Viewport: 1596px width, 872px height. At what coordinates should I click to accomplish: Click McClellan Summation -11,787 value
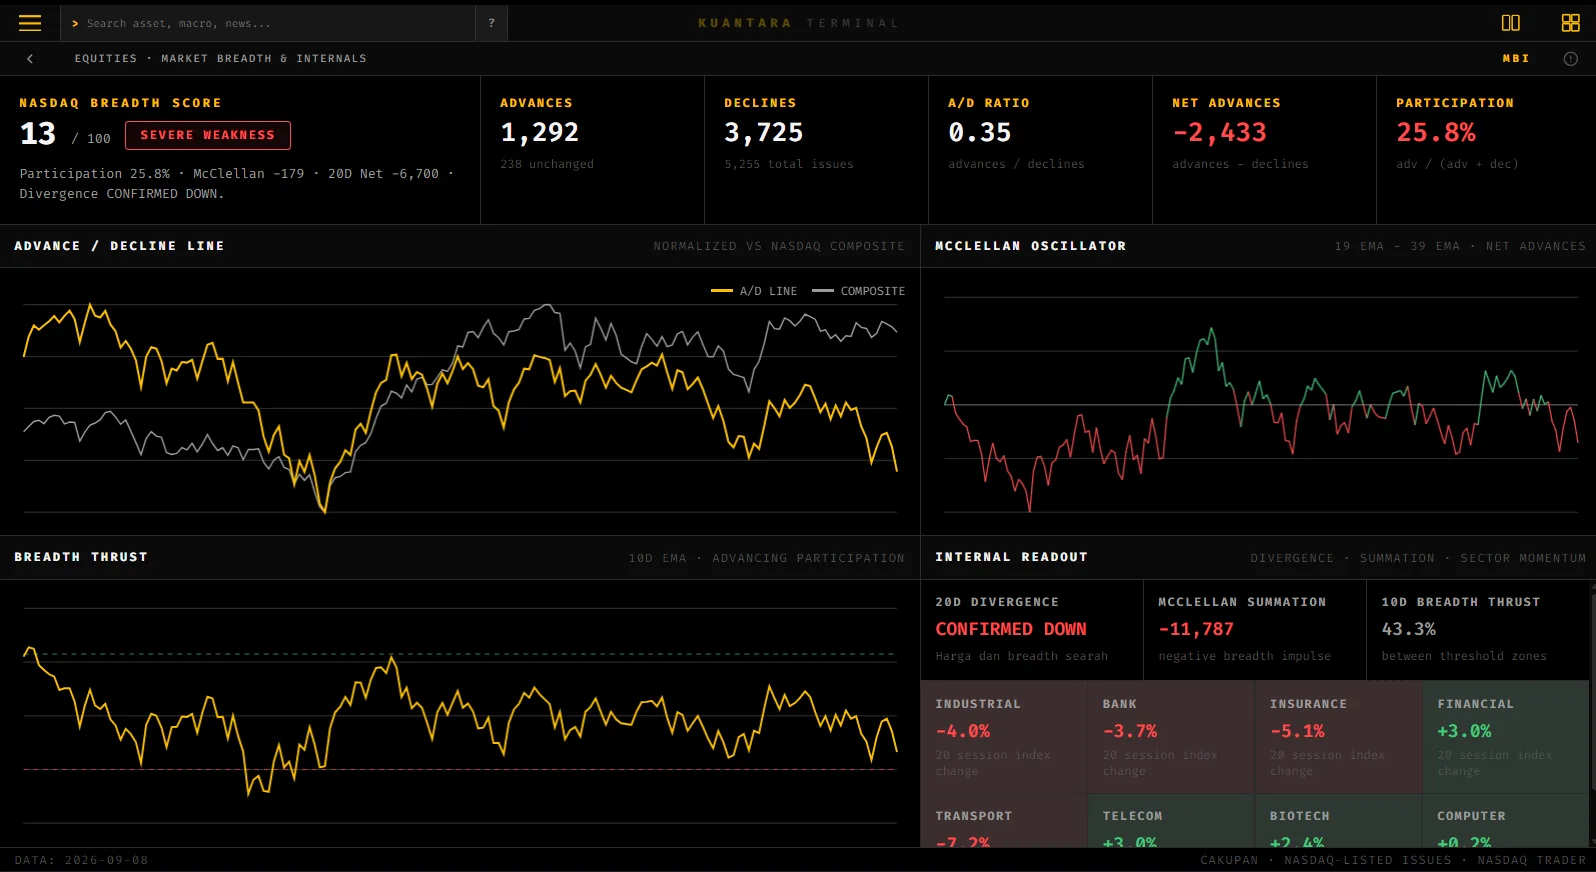pos(1196,629)
